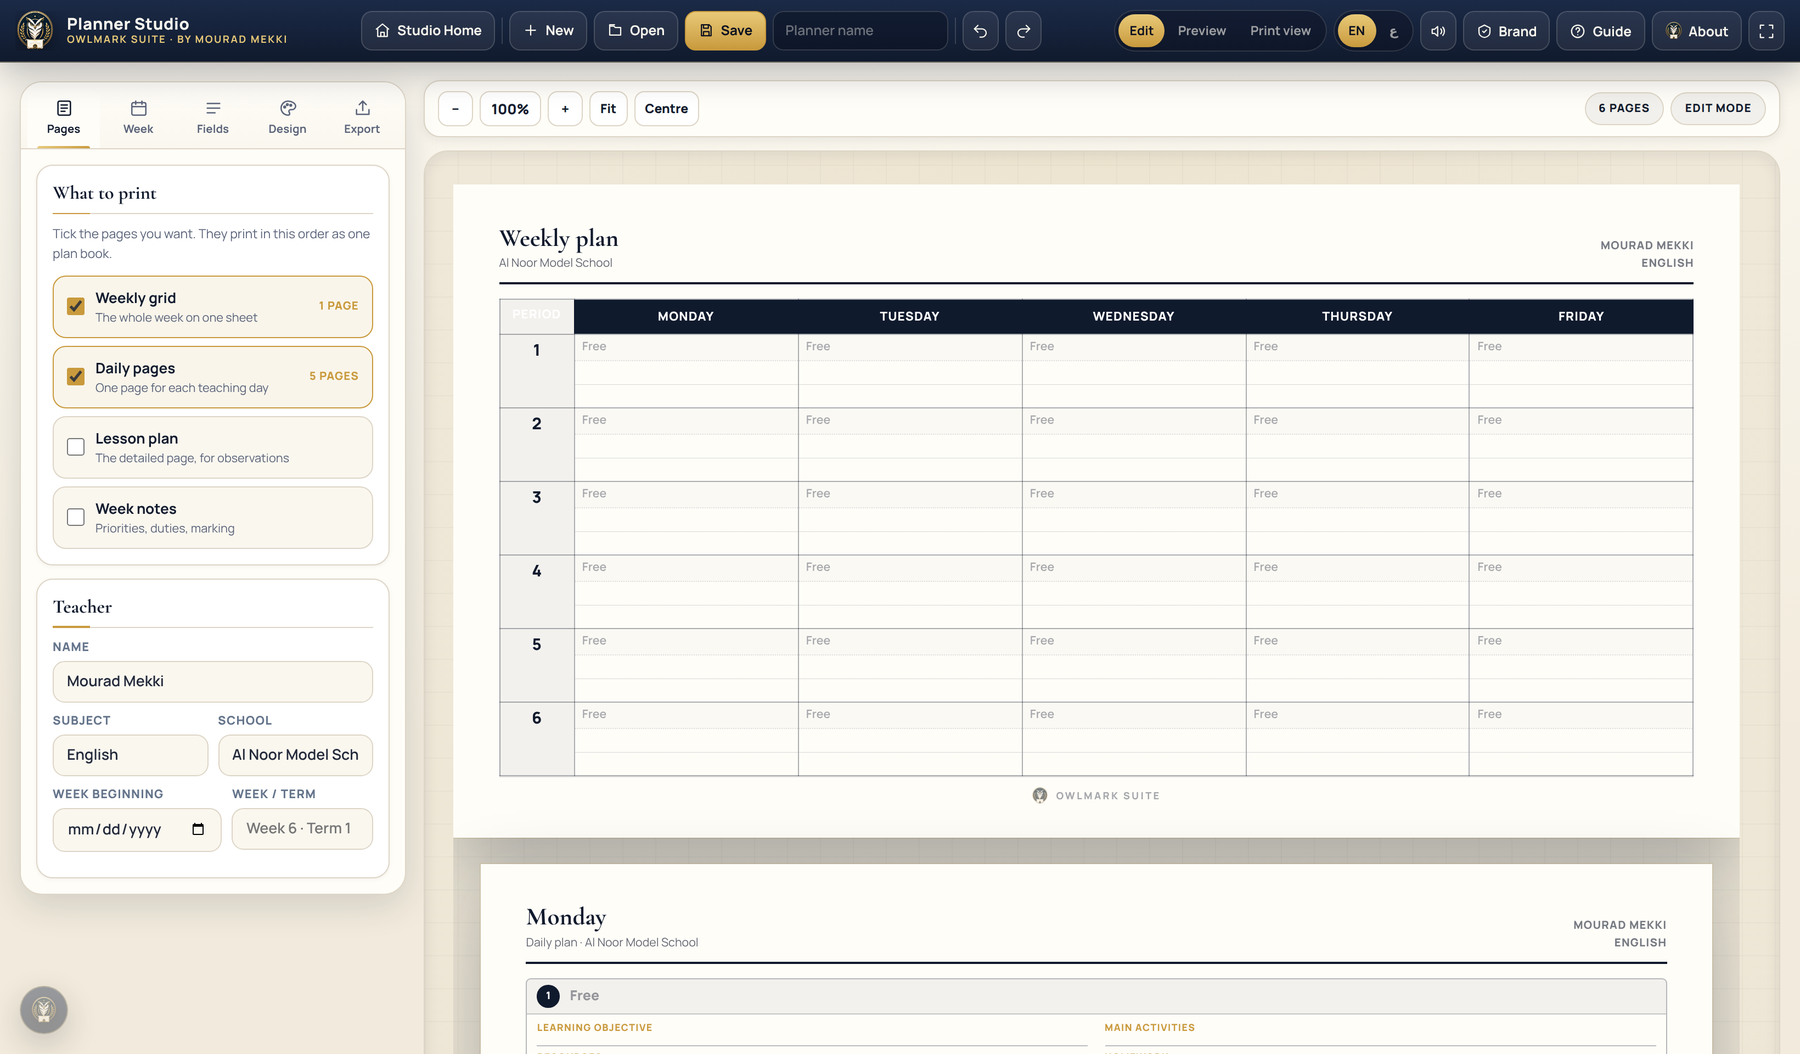Image resolution: width=1800 pixels, height=1054 pixels.
Task: Click the Subject field English
Action: point(130,755)
